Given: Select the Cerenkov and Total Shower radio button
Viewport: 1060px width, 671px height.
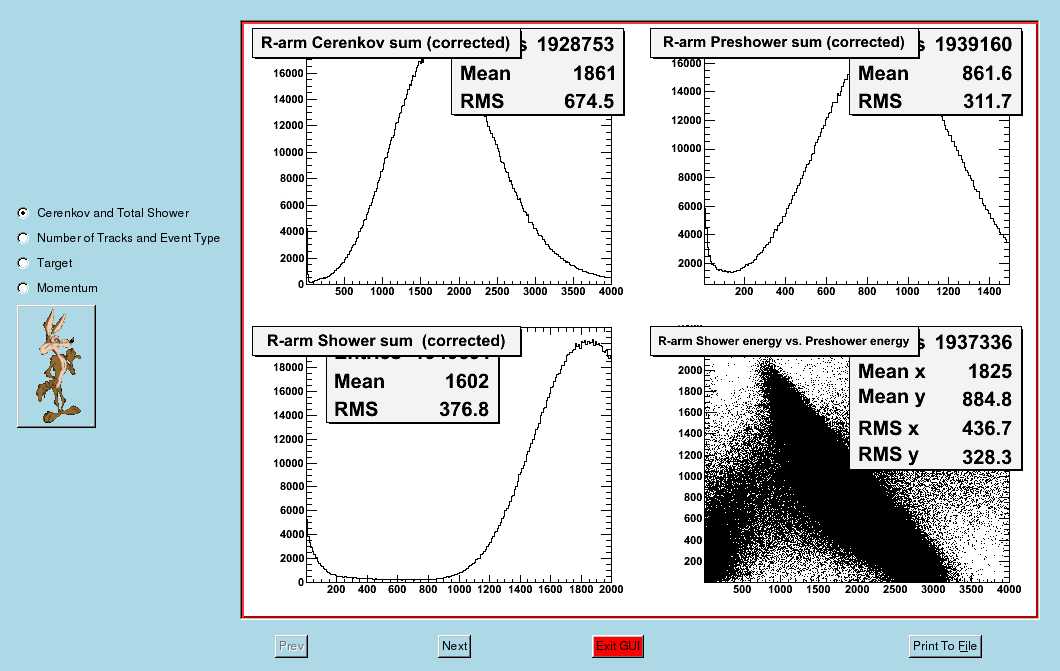Looking at the screenshot, I should [x=23, y=213].
